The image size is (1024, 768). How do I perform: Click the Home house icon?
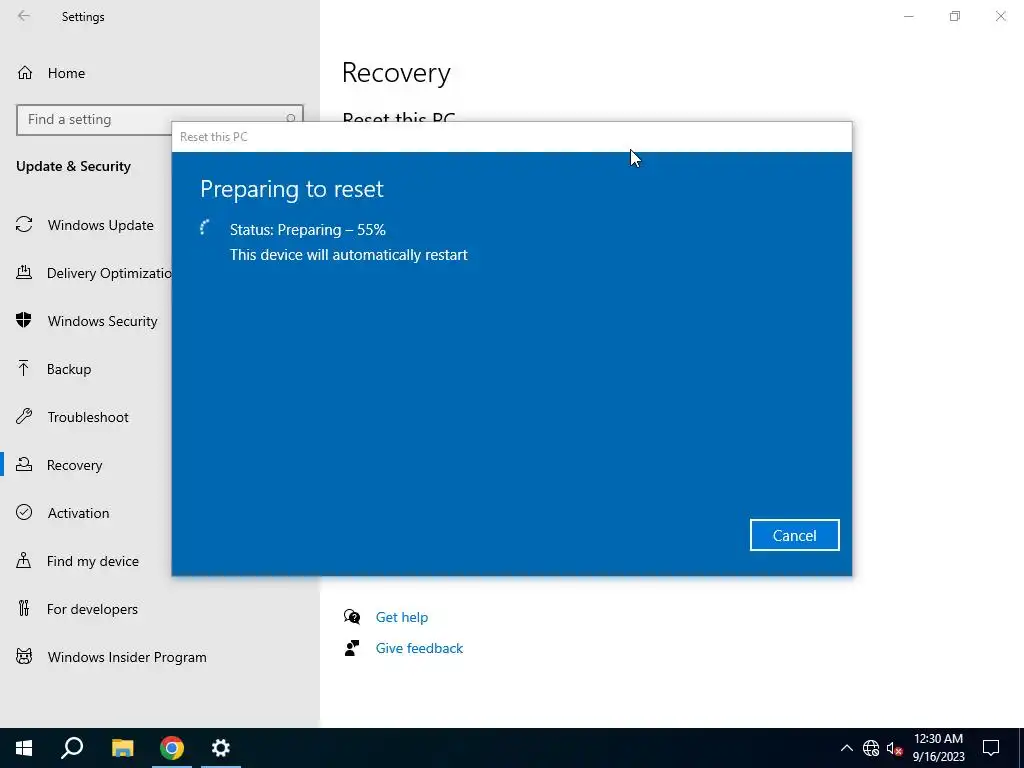[x=25, y=73]
